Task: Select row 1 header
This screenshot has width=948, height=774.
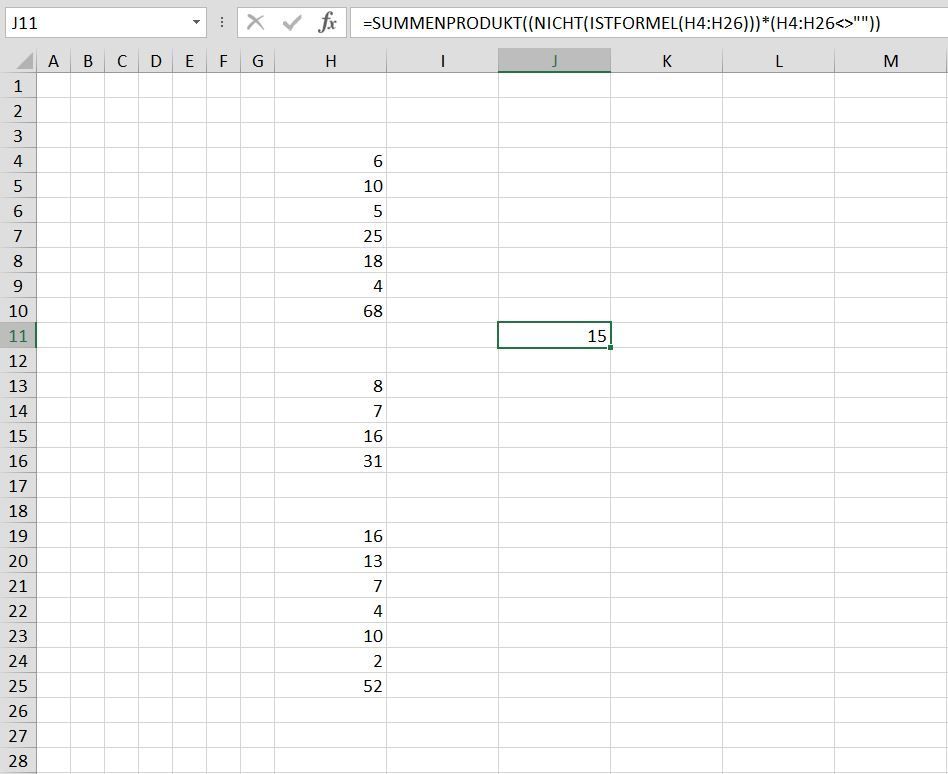Action: (x=18, y=86)
